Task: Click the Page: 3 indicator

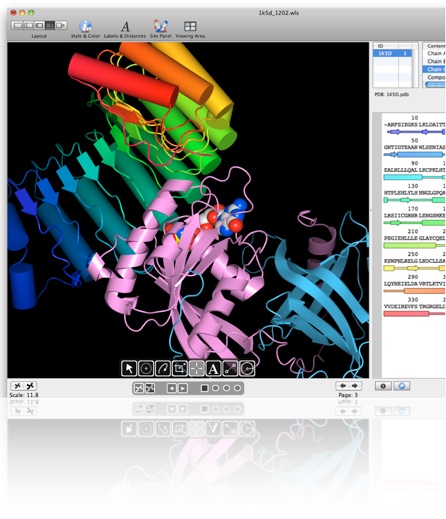Action: pos(348,395)
